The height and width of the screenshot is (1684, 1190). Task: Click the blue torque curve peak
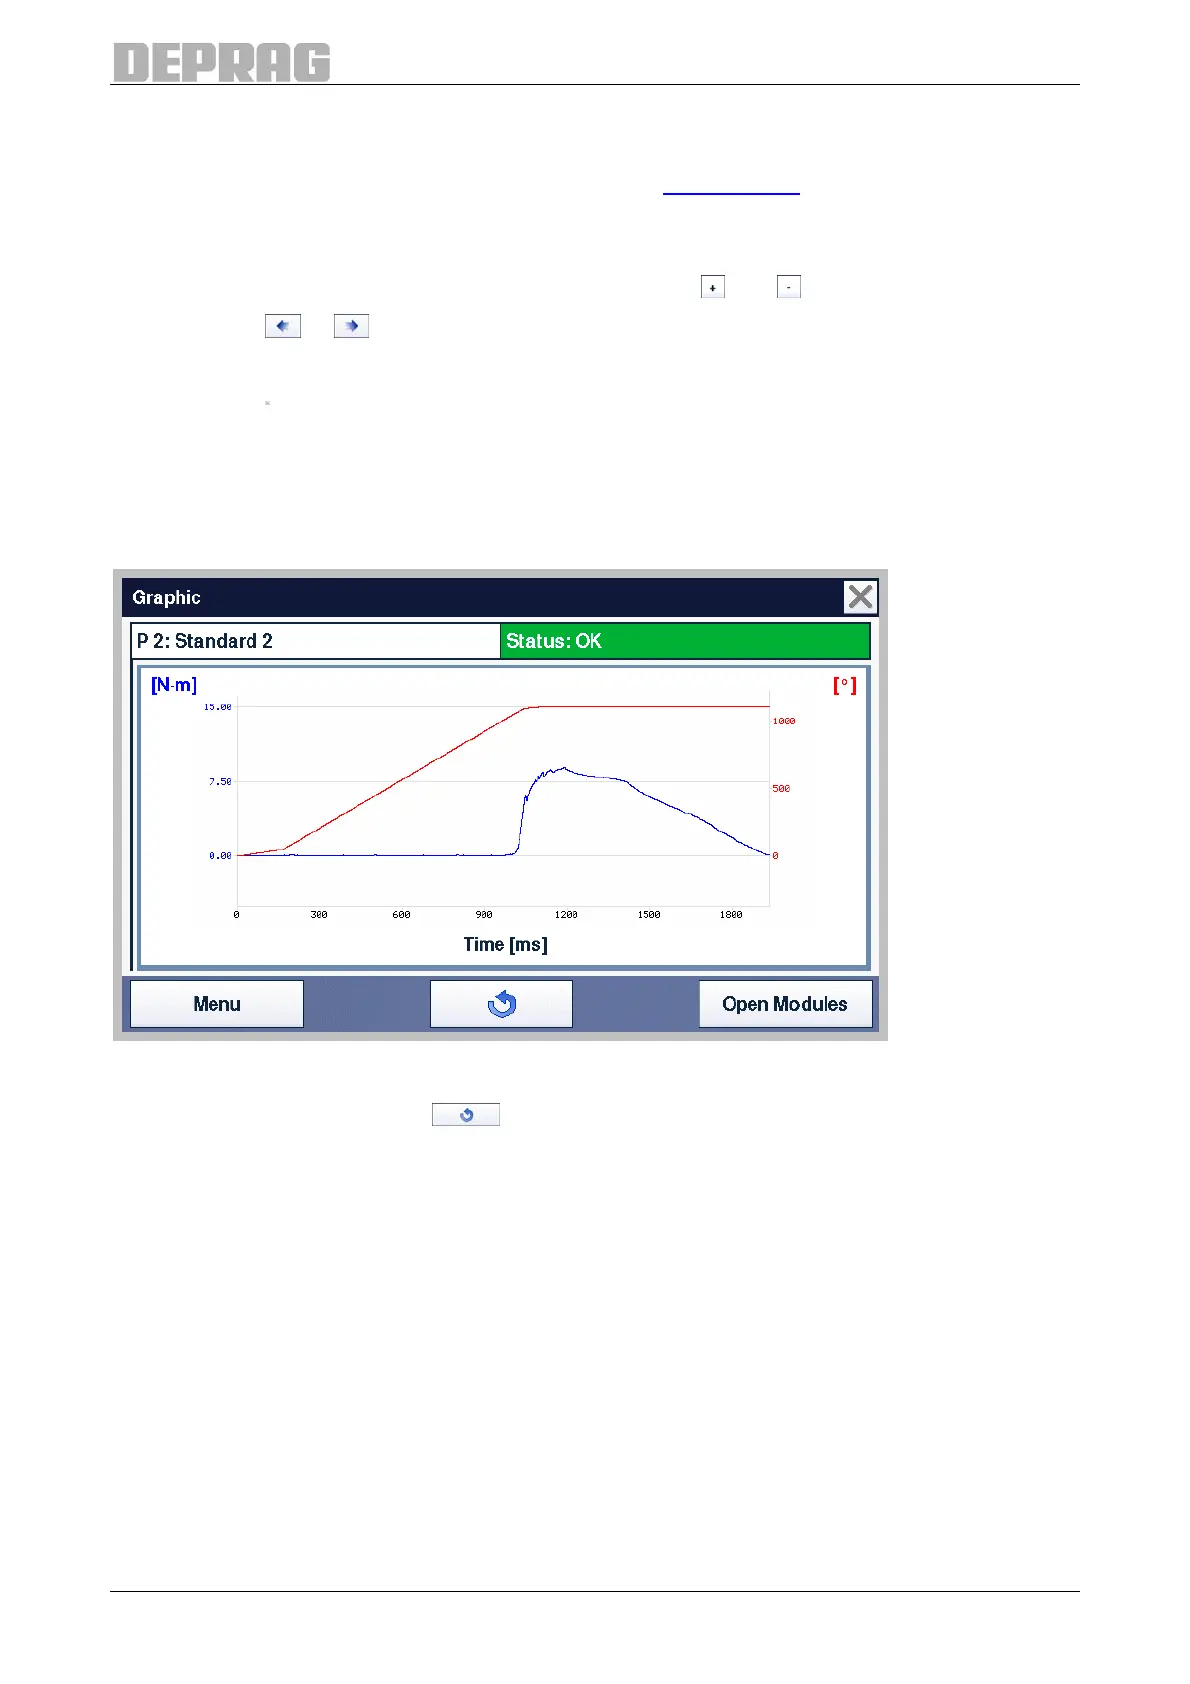click(x=565, y=768)
